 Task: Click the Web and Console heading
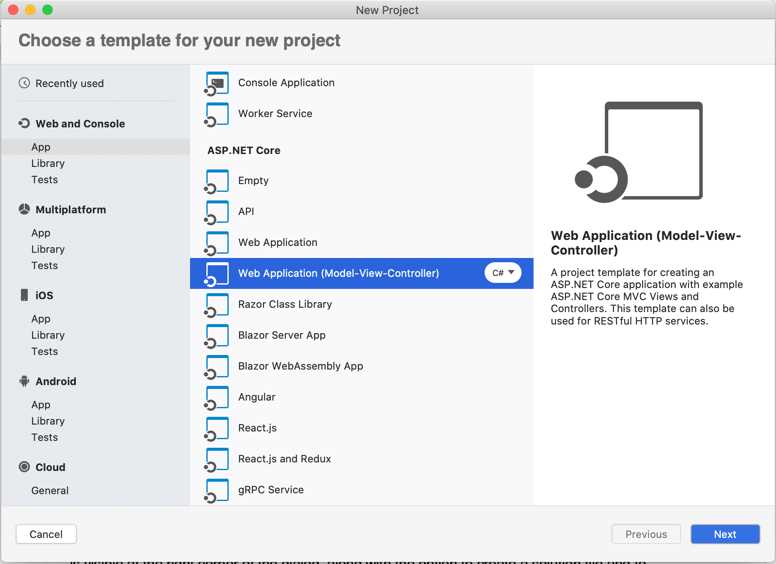click(x=80, y=124)
